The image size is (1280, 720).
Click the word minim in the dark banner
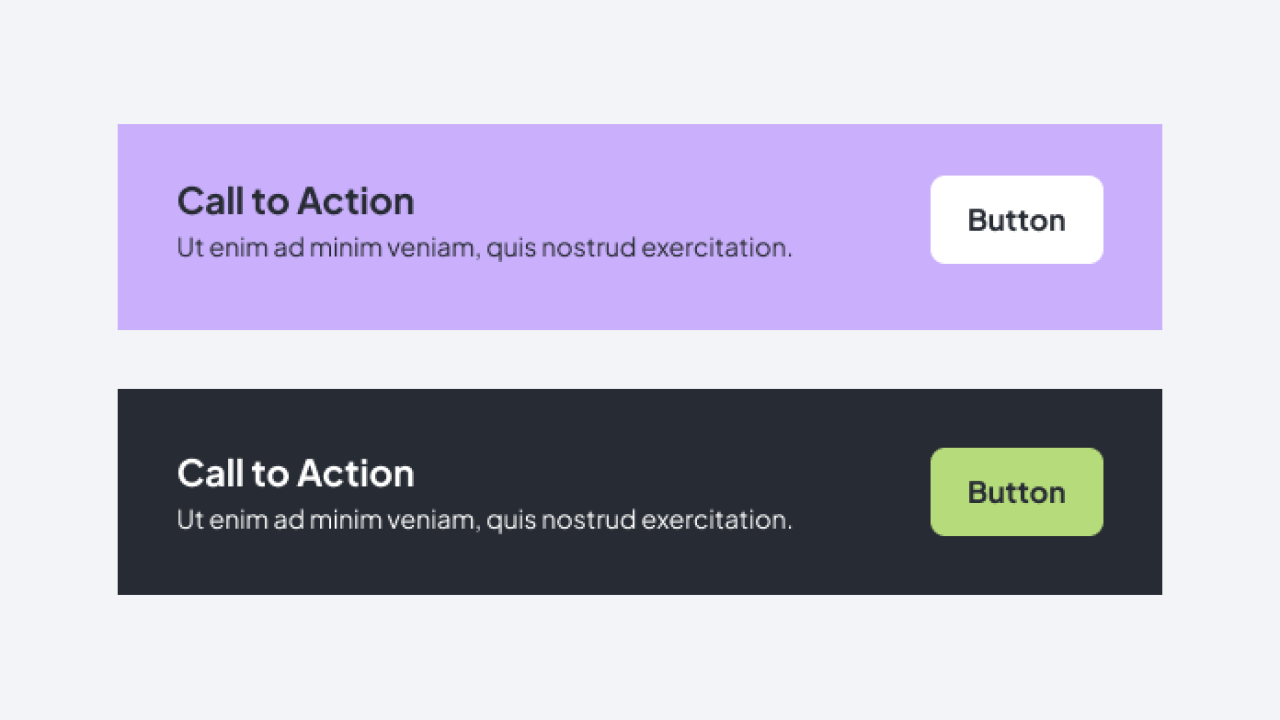coord(339,520)
